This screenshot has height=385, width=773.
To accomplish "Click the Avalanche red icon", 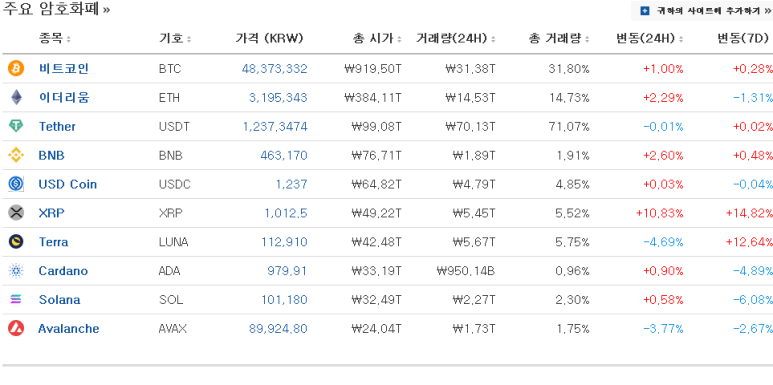I will pos(16,328).
